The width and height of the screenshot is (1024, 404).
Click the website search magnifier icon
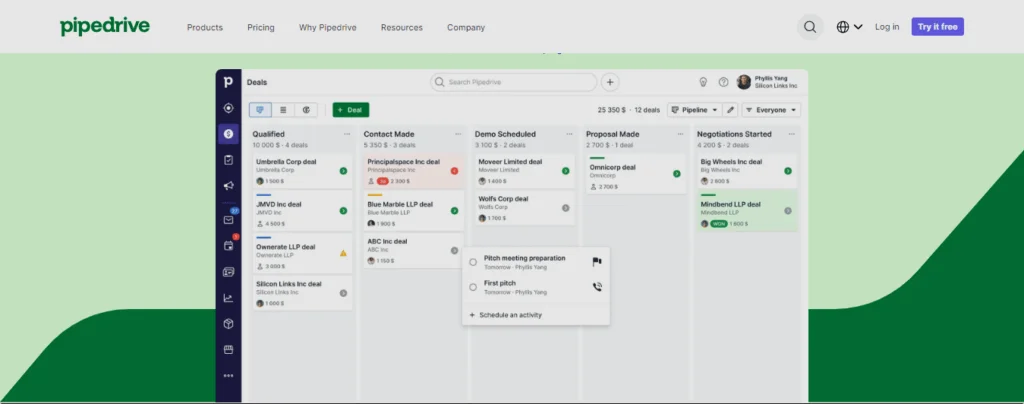click(x=809, y=27)
